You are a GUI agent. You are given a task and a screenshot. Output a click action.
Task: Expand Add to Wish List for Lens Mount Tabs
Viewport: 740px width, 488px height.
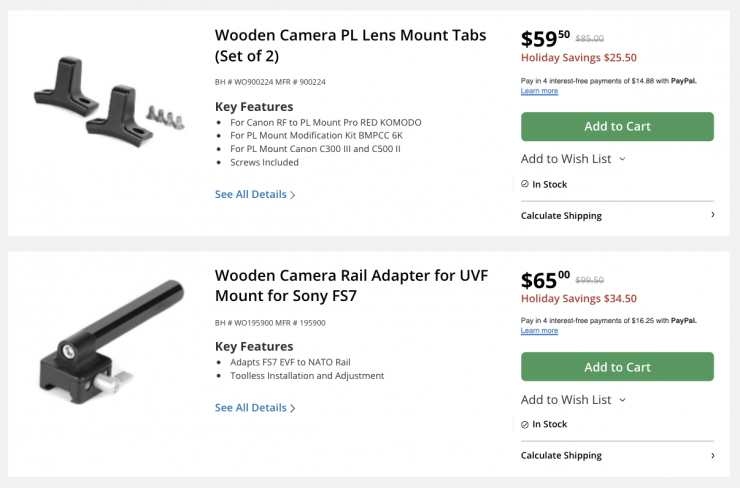[x=573, y=159]
